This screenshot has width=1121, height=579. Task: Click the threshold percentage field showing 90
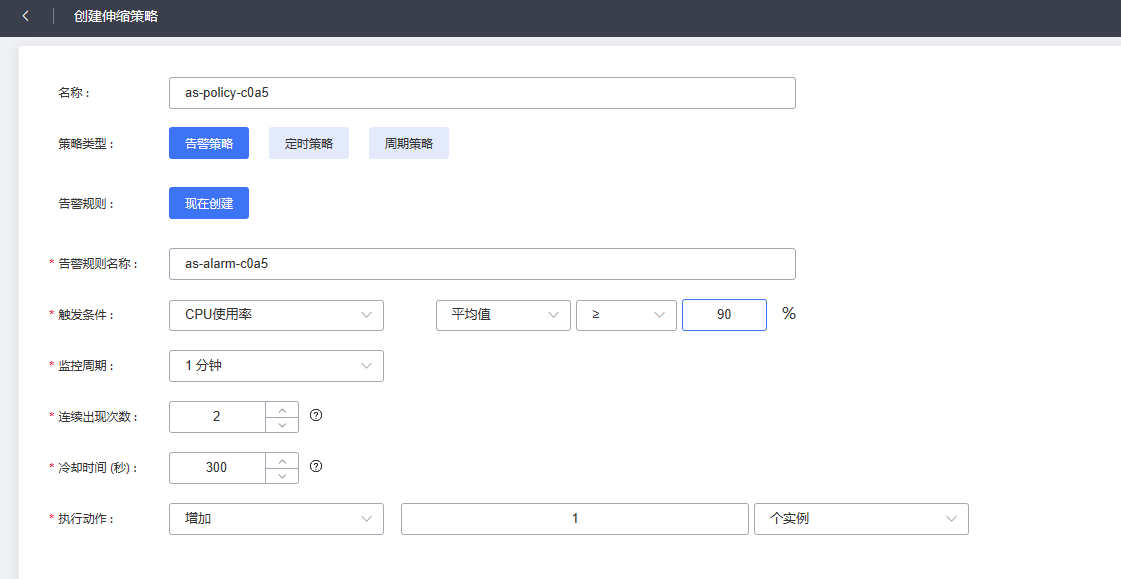click(x=724, y=314)
